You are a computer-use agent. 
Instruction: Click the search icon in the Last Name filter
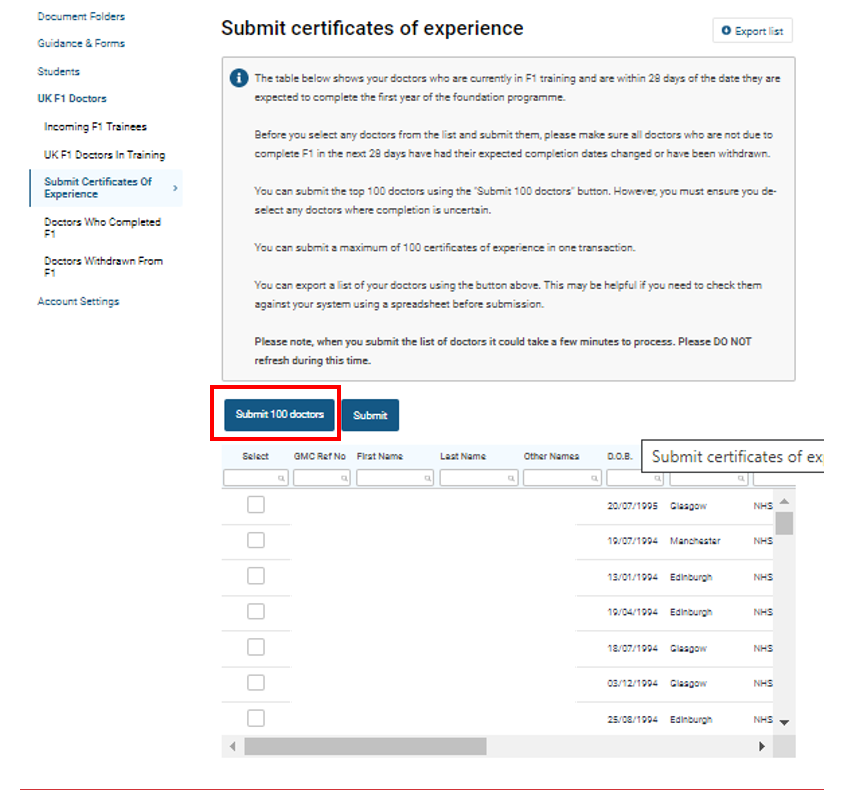click(511, 478)
